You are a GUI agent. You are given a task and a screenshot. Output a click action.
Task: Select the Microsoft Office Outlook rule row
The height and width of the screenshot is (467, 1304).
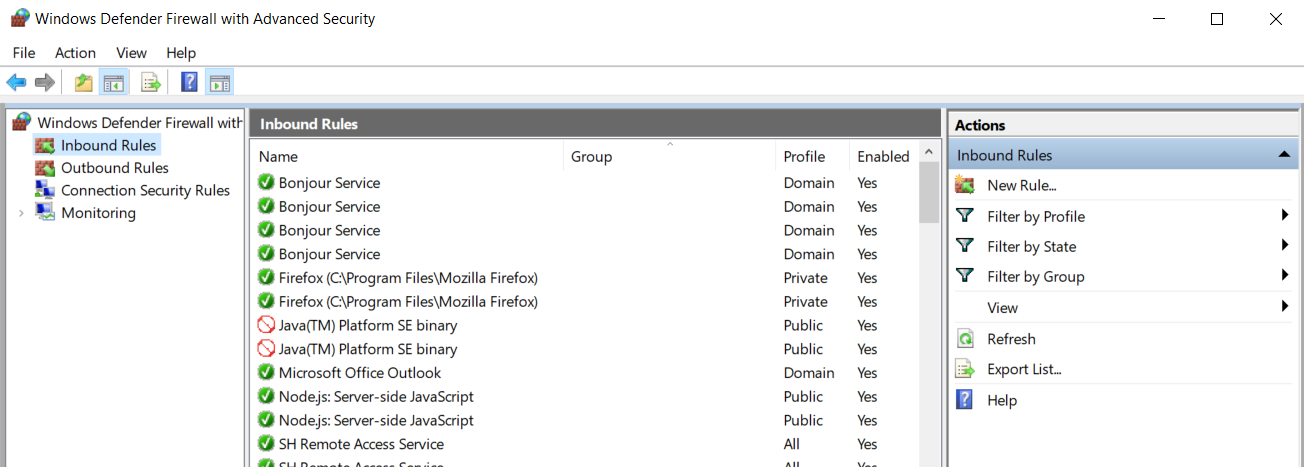(360, 373)
